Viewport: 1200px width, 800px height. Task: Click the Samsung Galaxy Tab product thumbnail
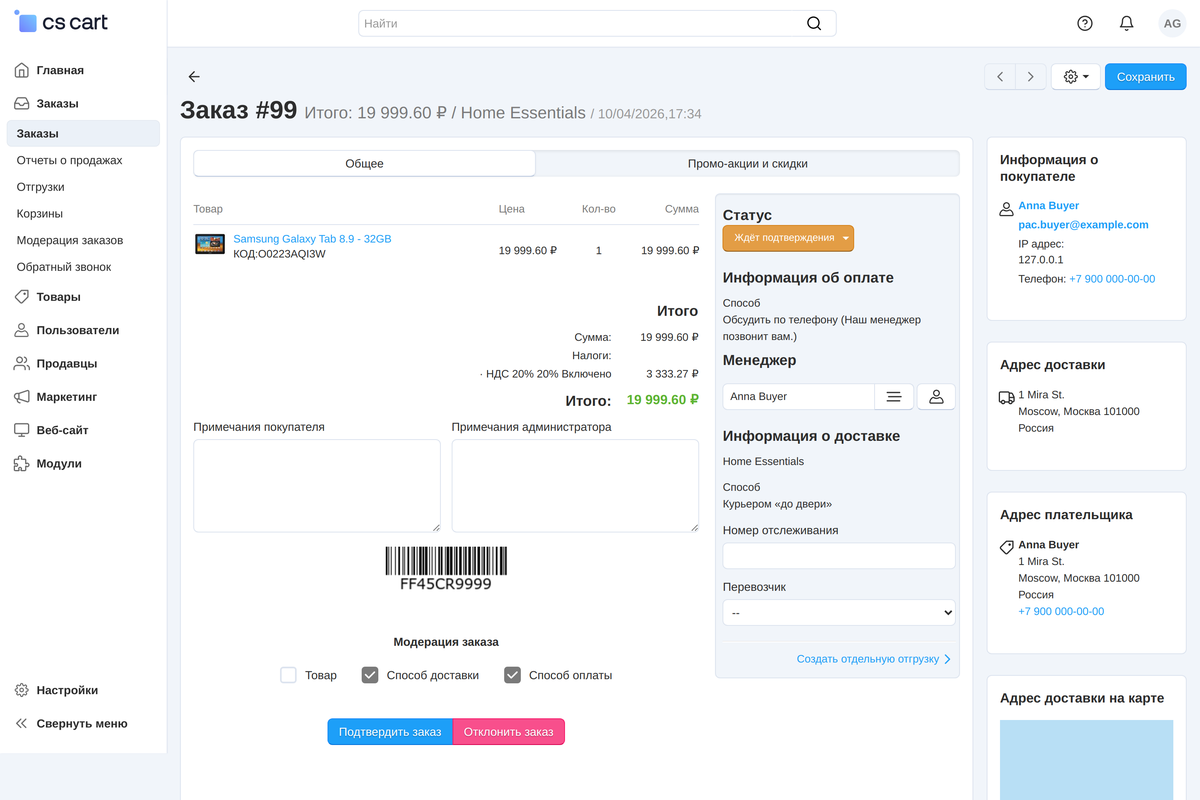click(210, 244)
